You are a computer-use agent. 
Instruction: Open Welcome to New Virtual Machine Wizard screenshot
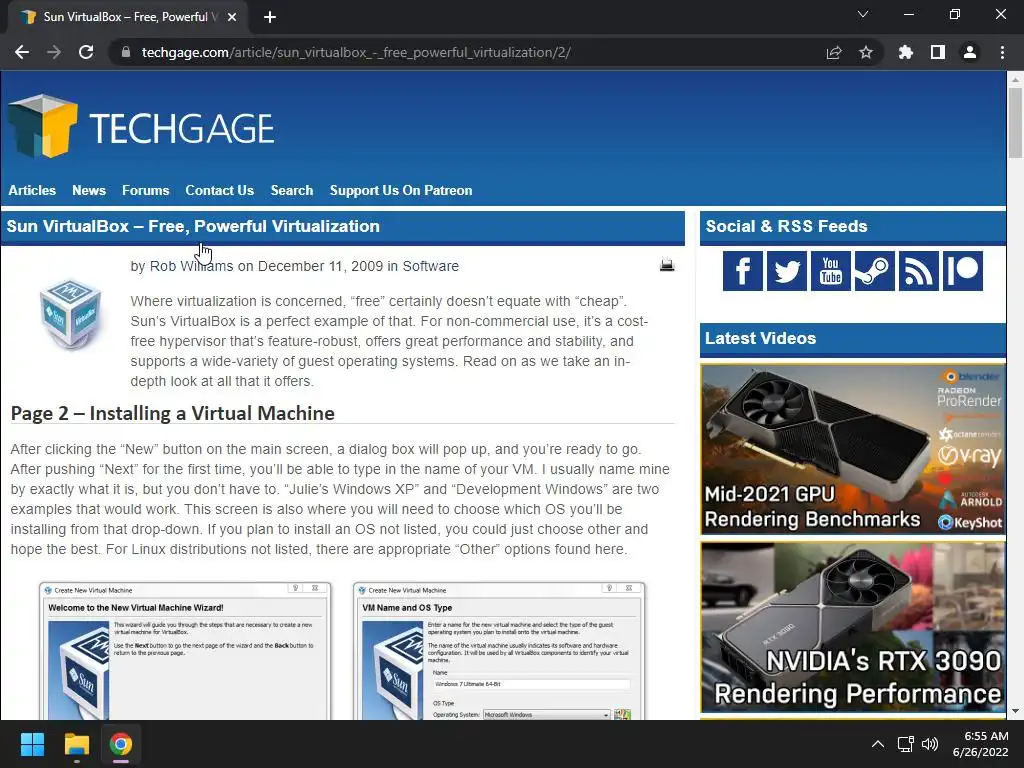(185, 651)
